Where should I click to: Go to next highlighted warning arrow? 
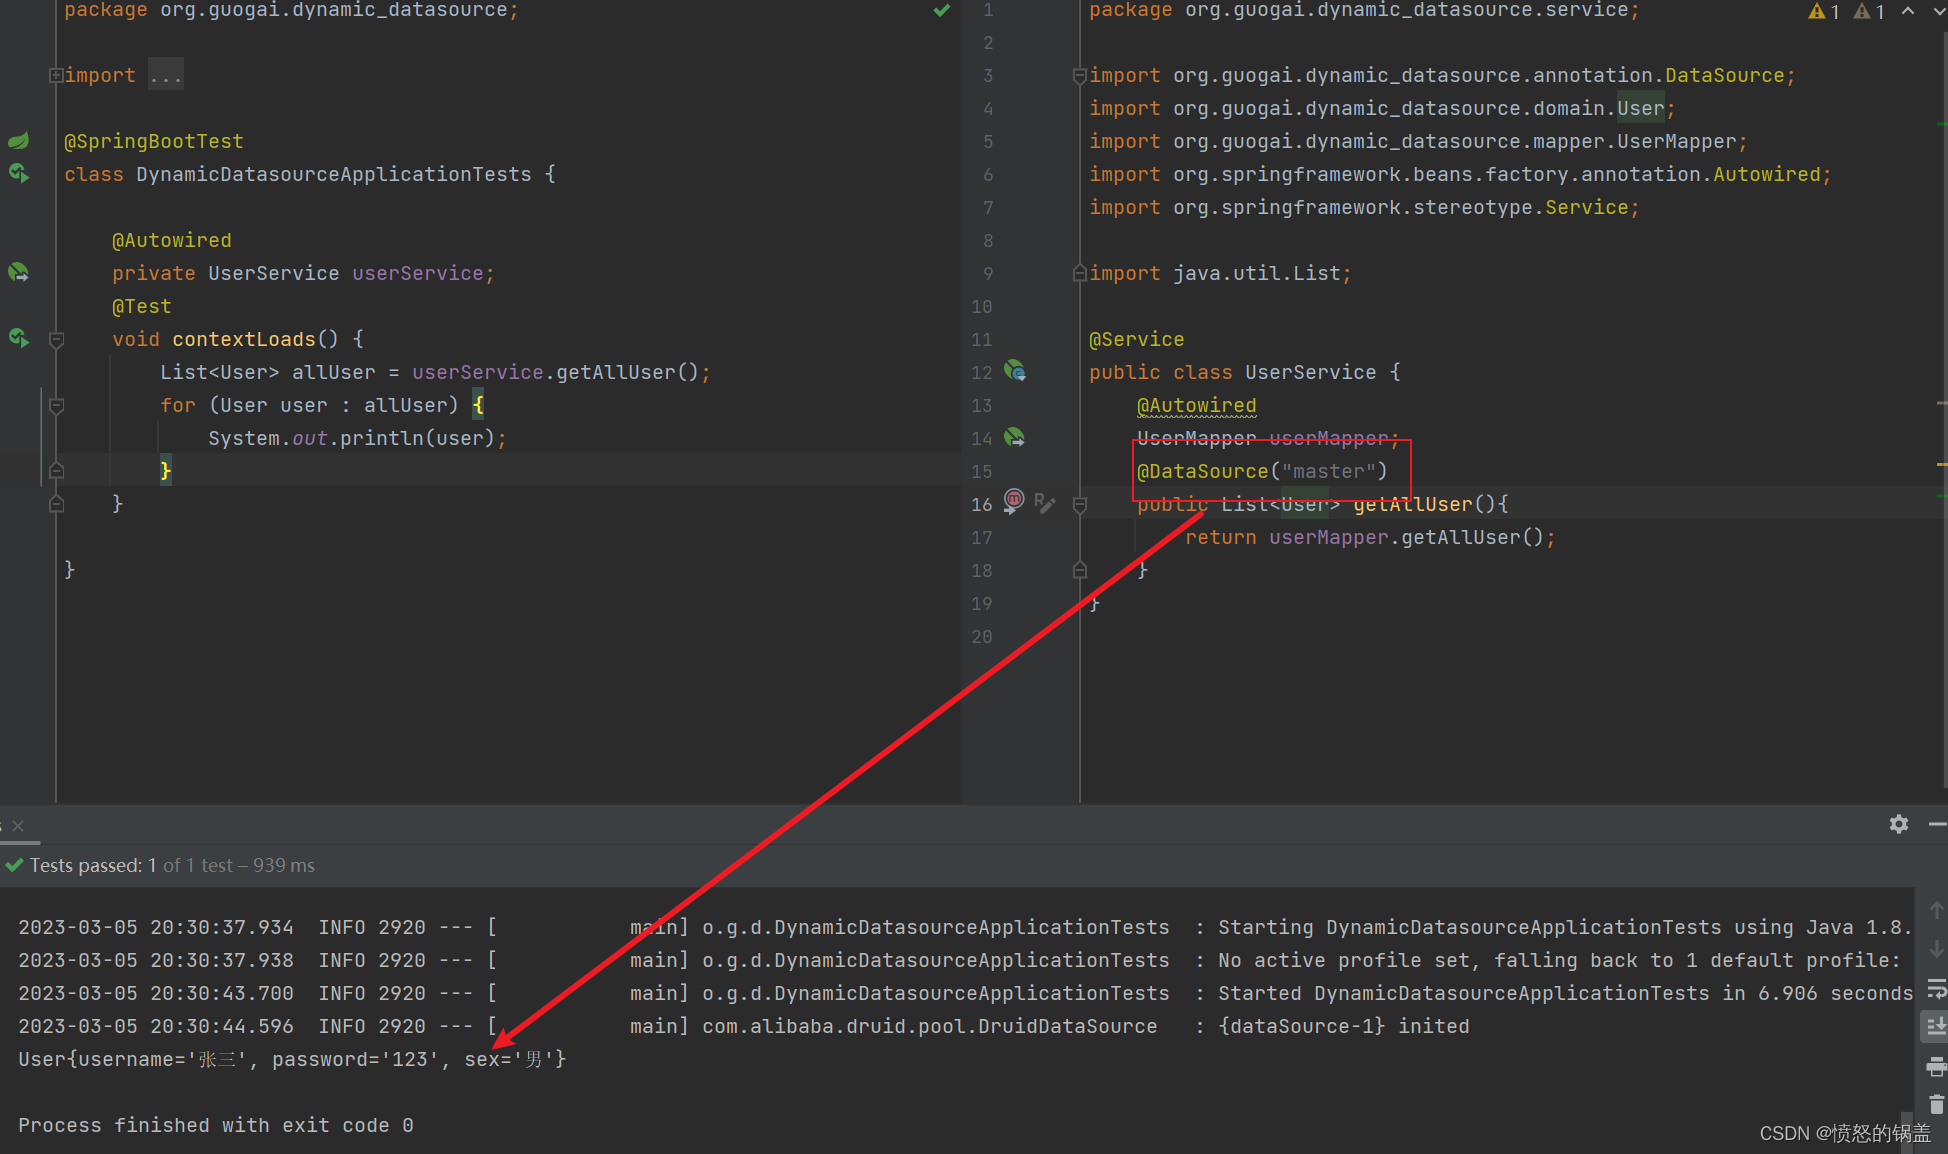(x=1939, y=11)
